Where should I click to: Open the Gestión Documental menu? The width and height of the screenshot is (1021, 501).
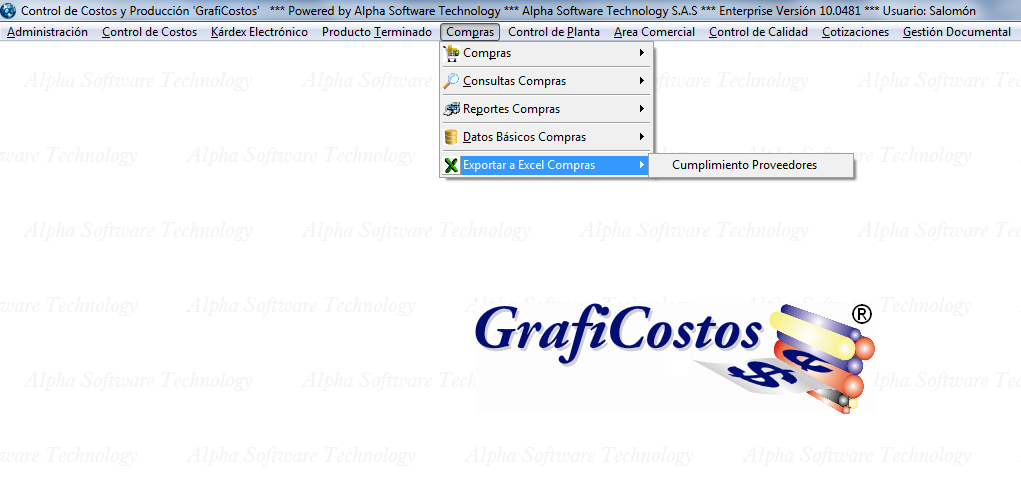pyautogui.click(x=956, y=32)
